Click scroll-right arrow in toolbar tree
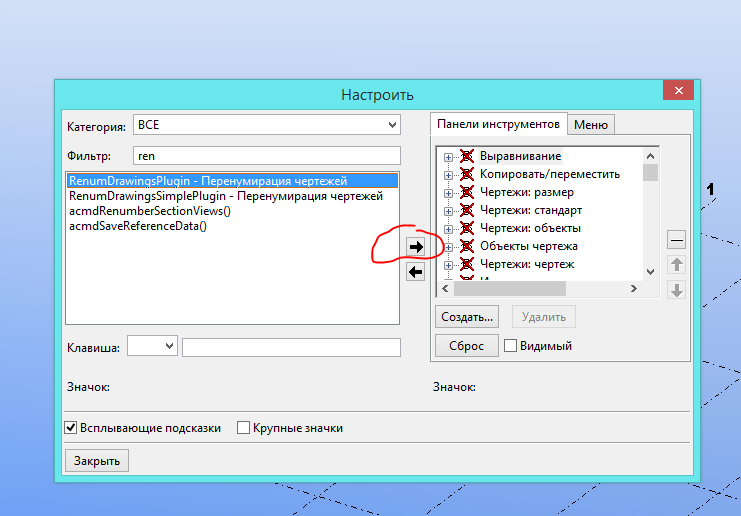Screen dimensions: 741x516 coord(634,288)
